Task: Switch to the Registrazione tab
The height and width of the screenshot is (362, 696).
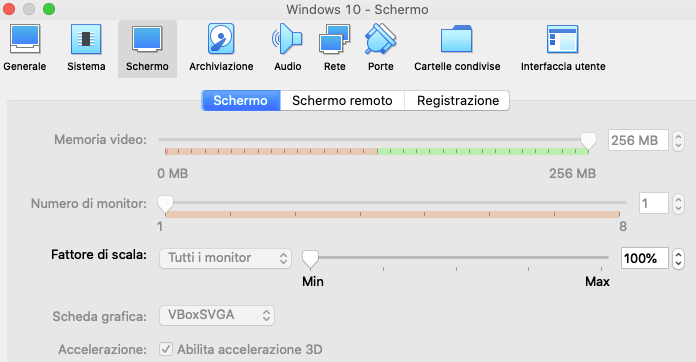Action: pyautogui.click(x=458, y=101)
